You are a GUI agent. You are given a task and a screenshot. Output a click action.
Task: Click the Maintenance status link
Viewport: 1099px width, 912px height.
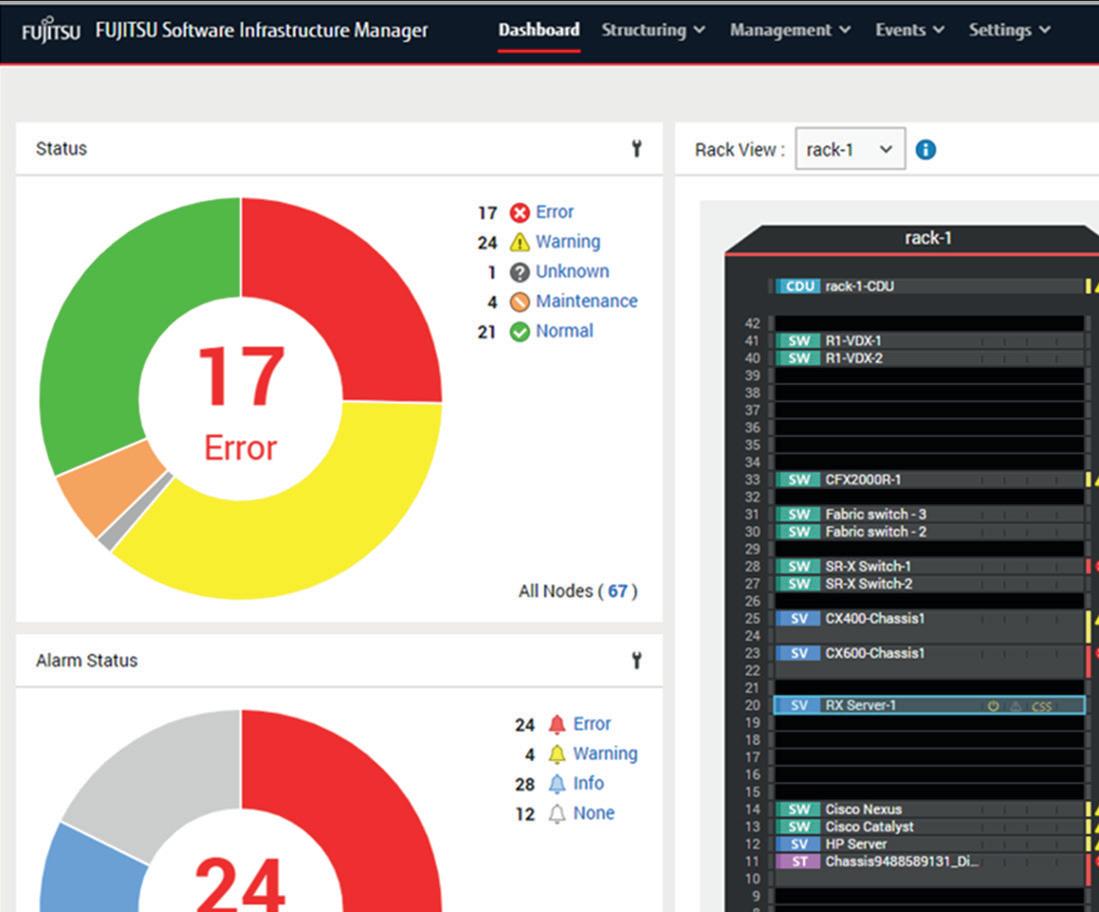click(x=587, y=301)
